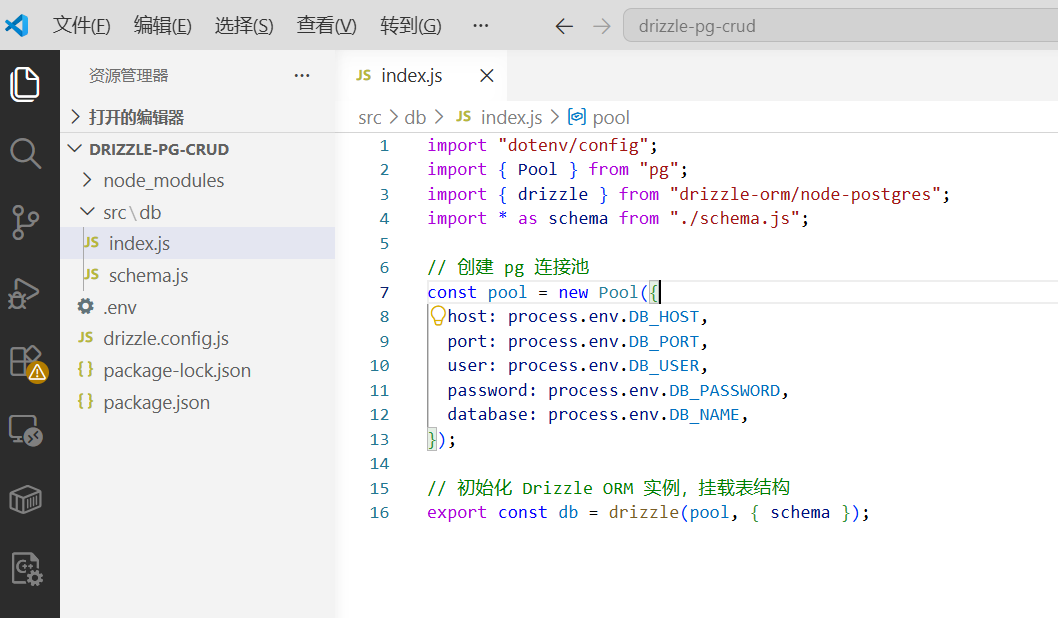The image size is (1058, 618).
Task: Click line number 16 in the gutter
Action: (379, 512)
